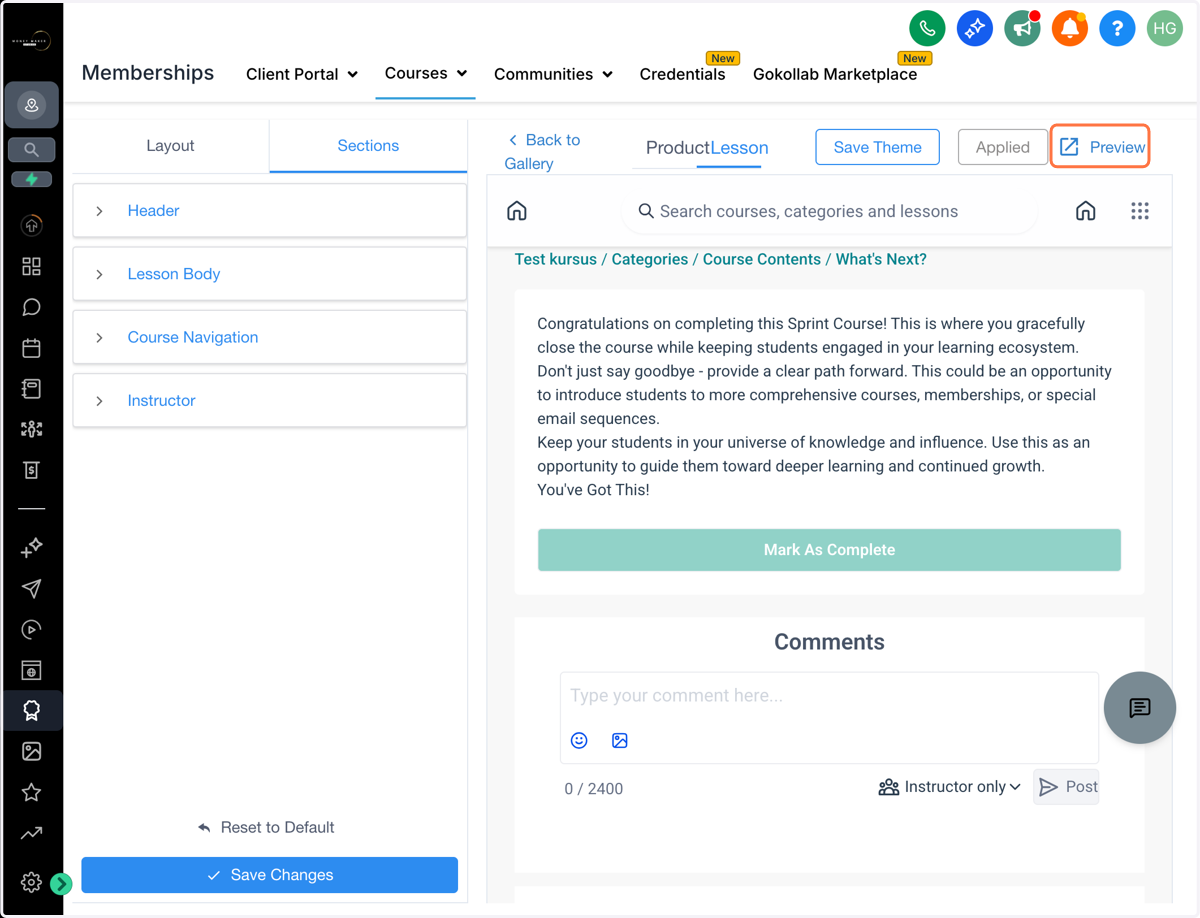Image resolution: width=1200 pixels, height=918 pixels.
Task: Open the Communities dropdown menu
Action: click(x=553, y=74)
